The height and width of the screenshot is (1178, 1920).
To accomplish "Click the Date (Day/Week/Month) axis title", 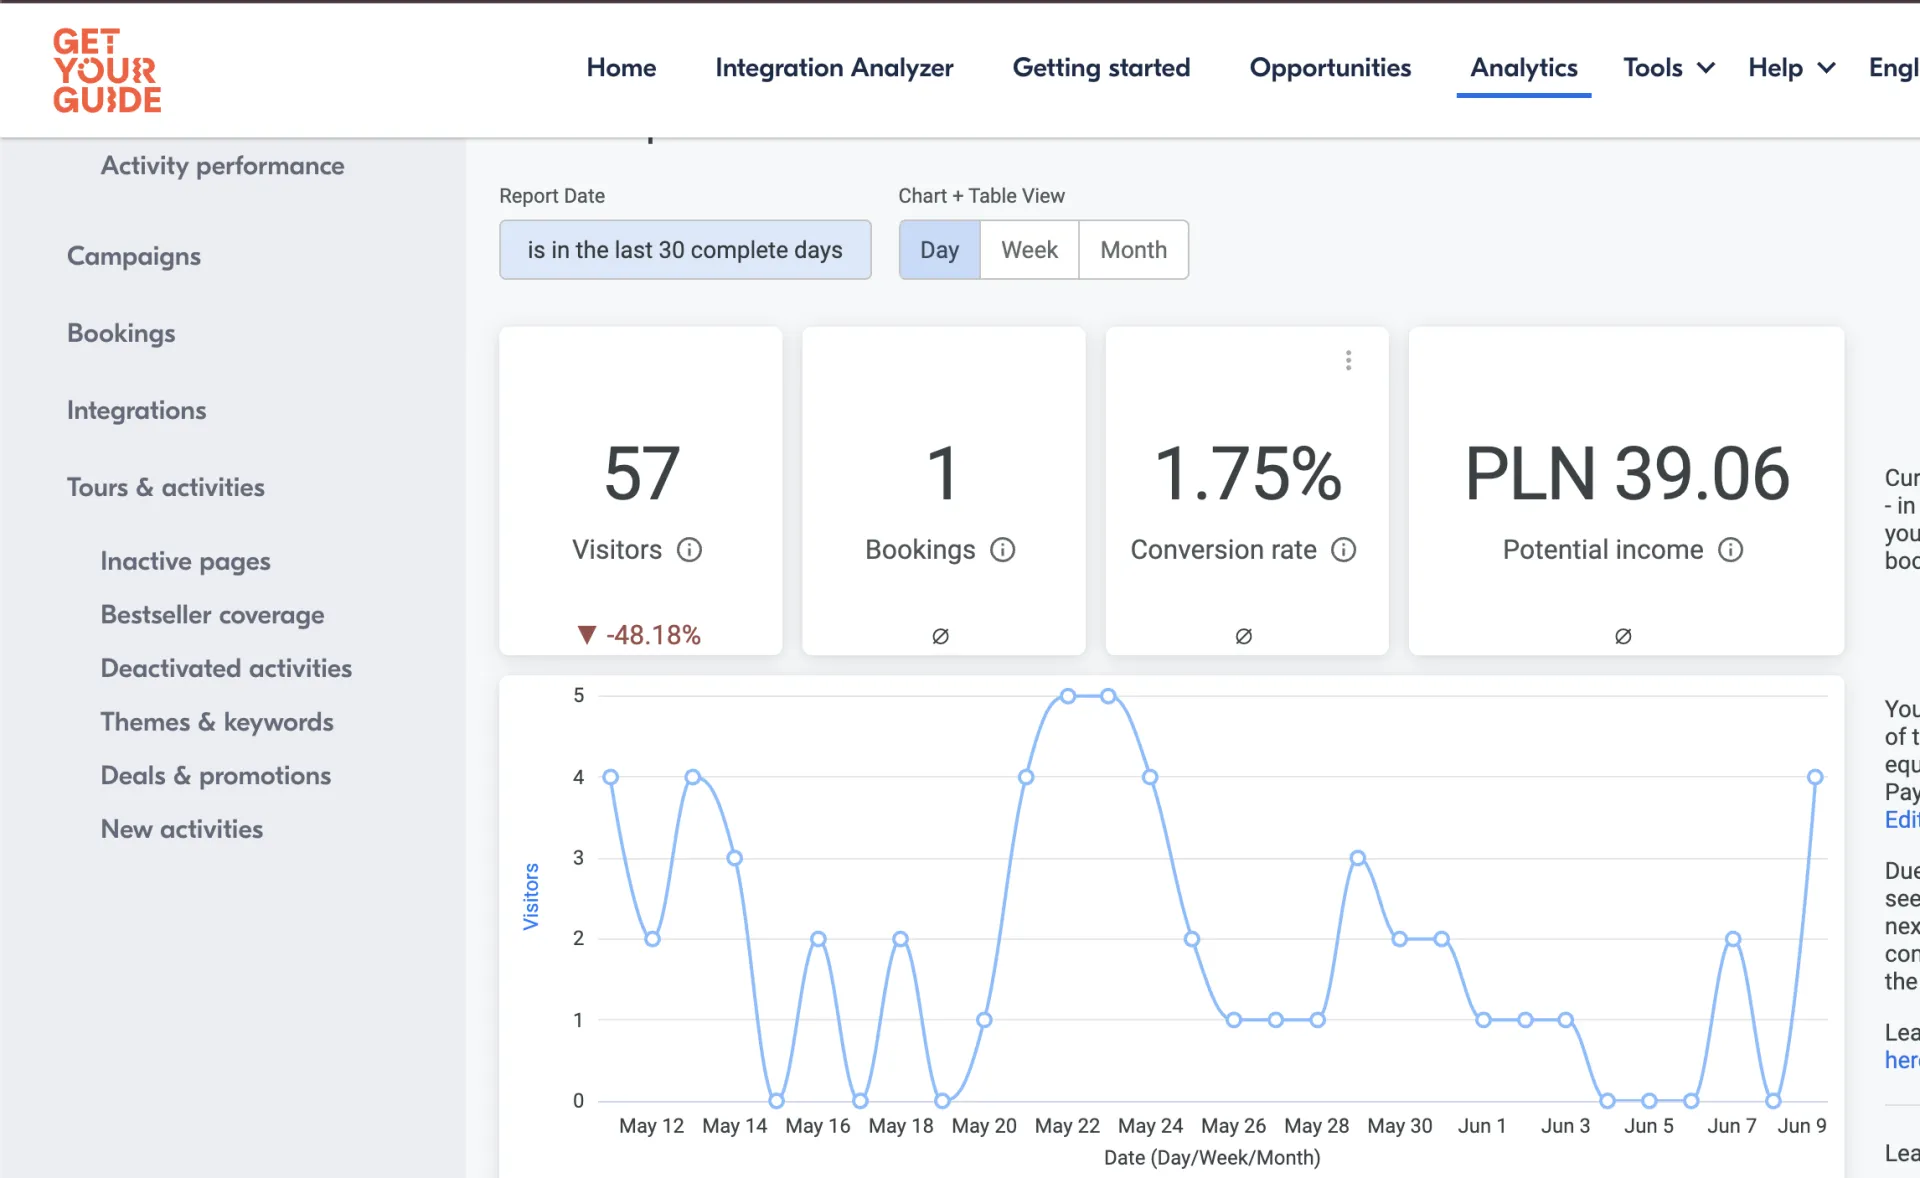I will click(1212, 1158).
